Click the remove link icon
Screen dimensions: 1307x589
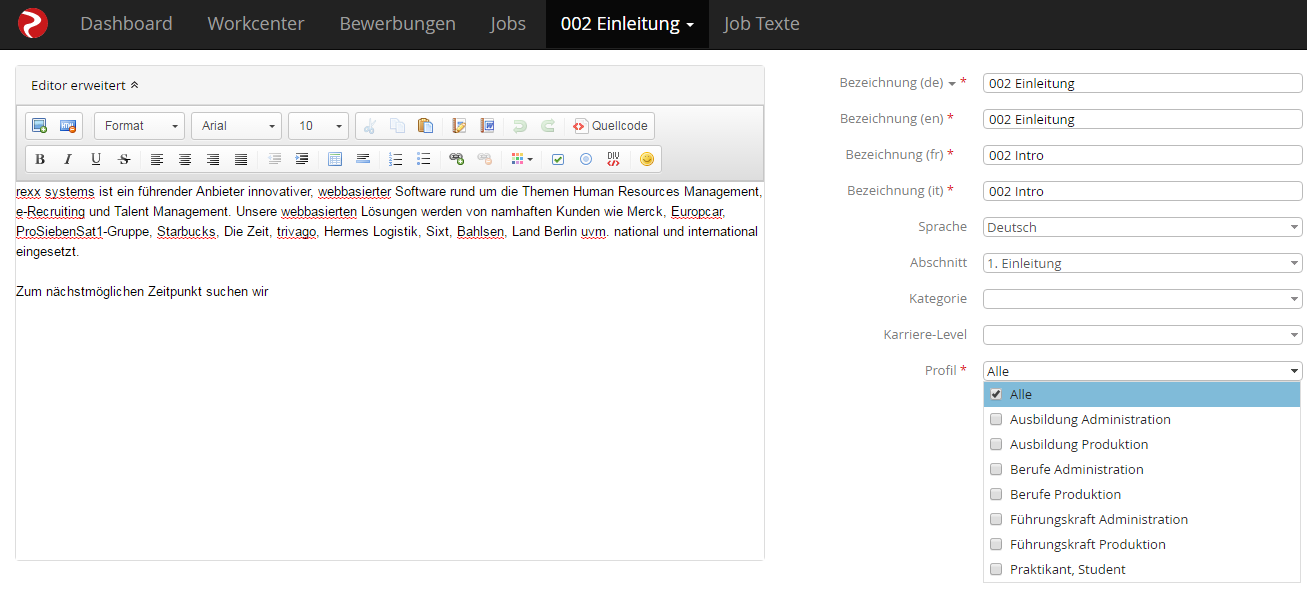[485, 159]
